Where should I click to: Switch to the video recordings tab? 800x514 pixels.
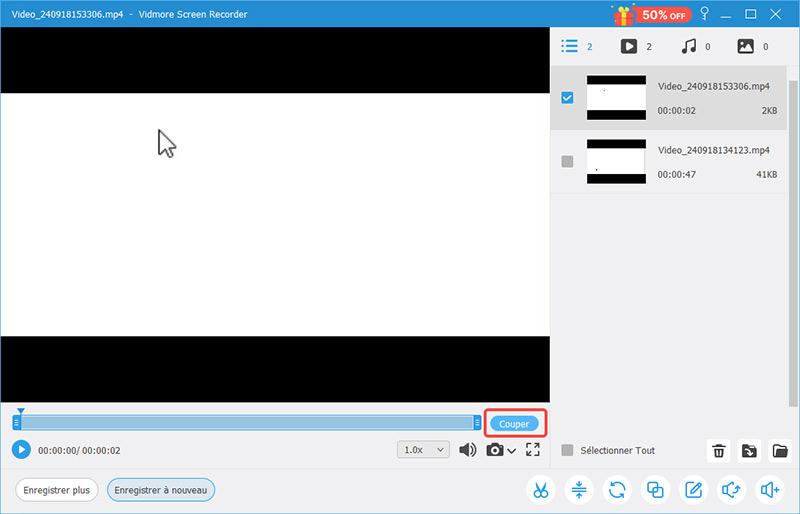click(629, 46)
